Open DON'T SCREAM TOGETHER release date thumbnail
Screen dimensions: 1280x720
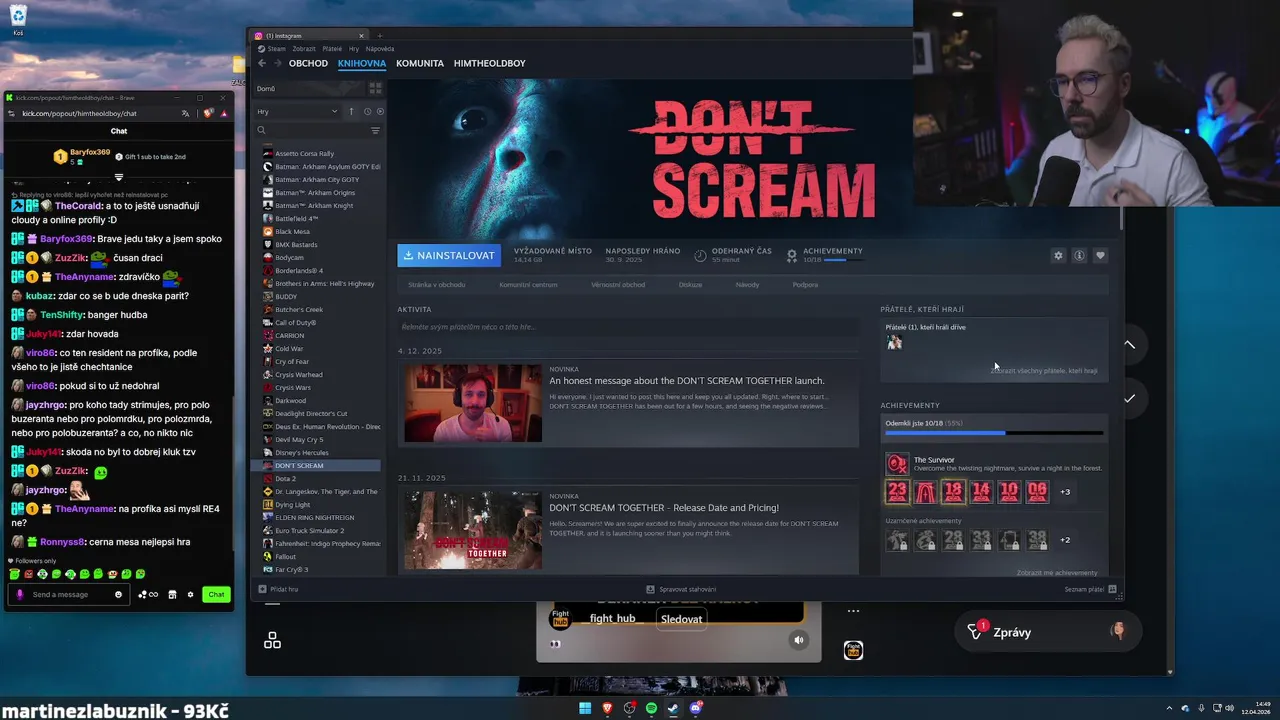(473, 530)
